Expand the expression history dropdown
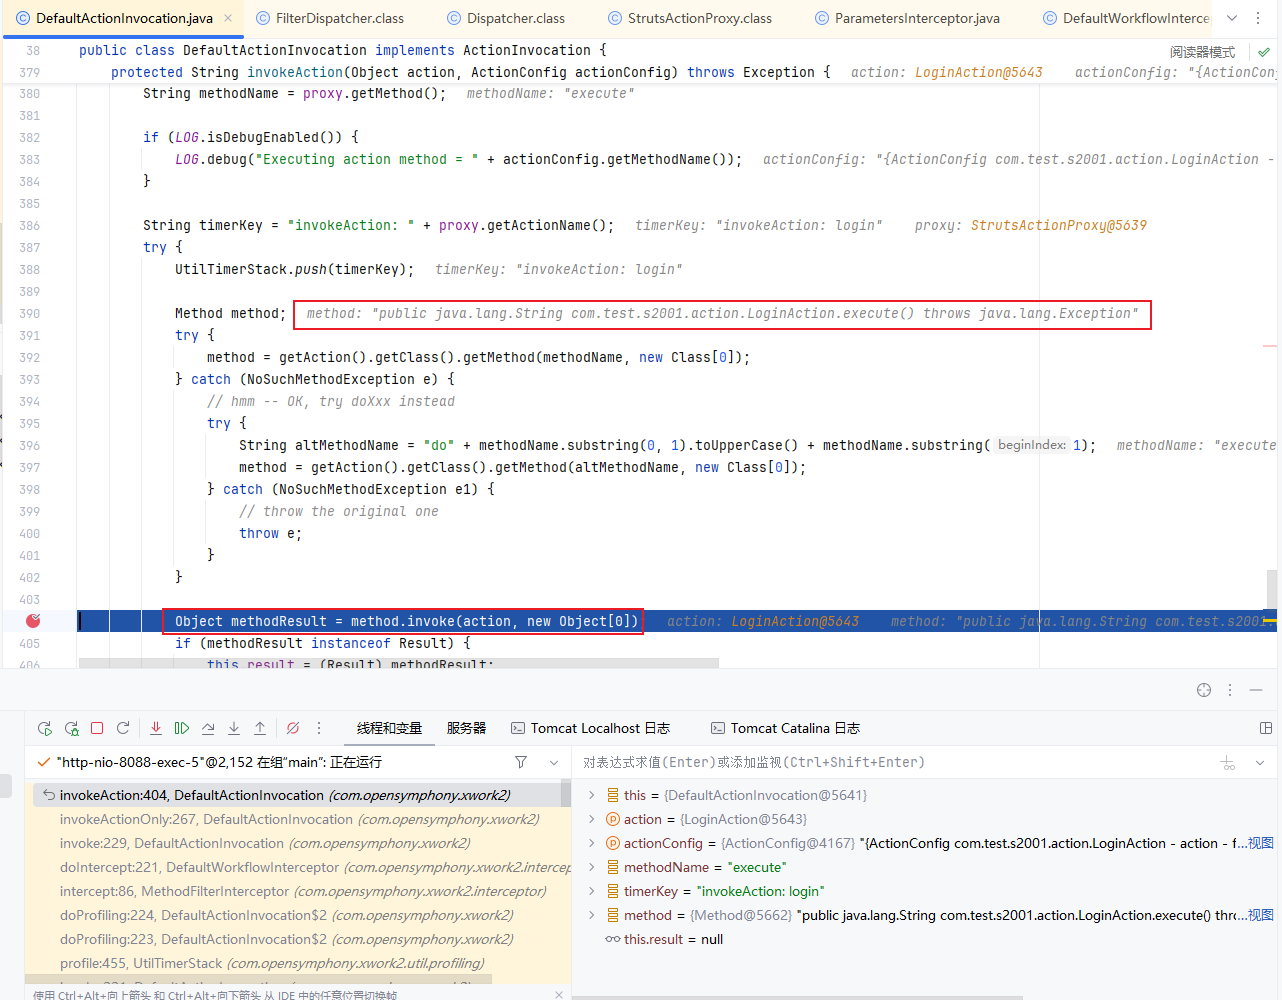Image resolution: width=1282 pixels, height=1000 pixels. coord(1260,762)
